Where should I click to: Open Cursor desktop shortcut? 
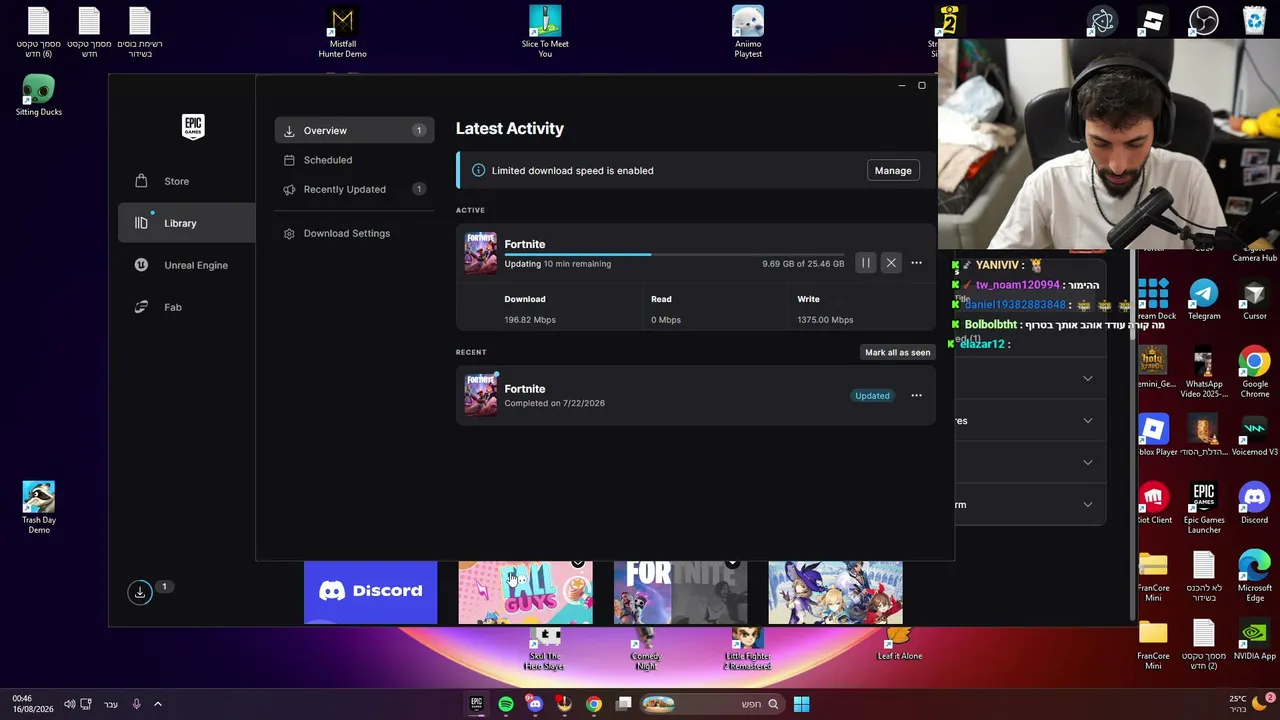pyautogui.click(x=1254, y=300)
